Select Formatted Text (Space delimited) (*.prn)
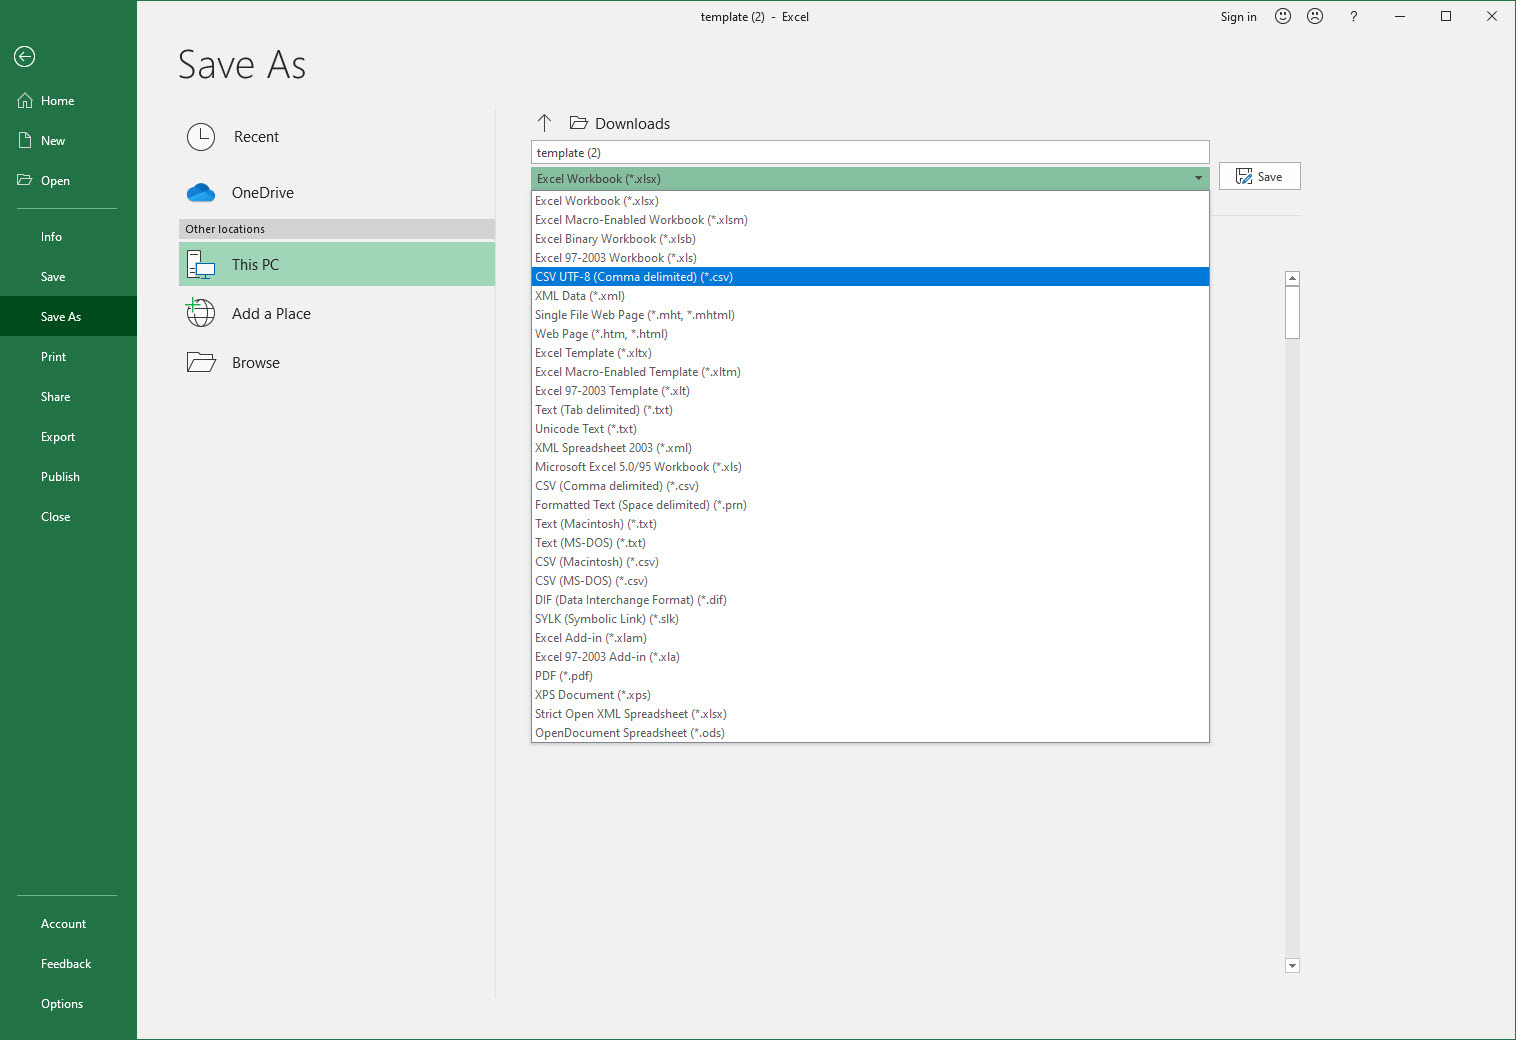1516x1040 pixels. coord(870,505)
